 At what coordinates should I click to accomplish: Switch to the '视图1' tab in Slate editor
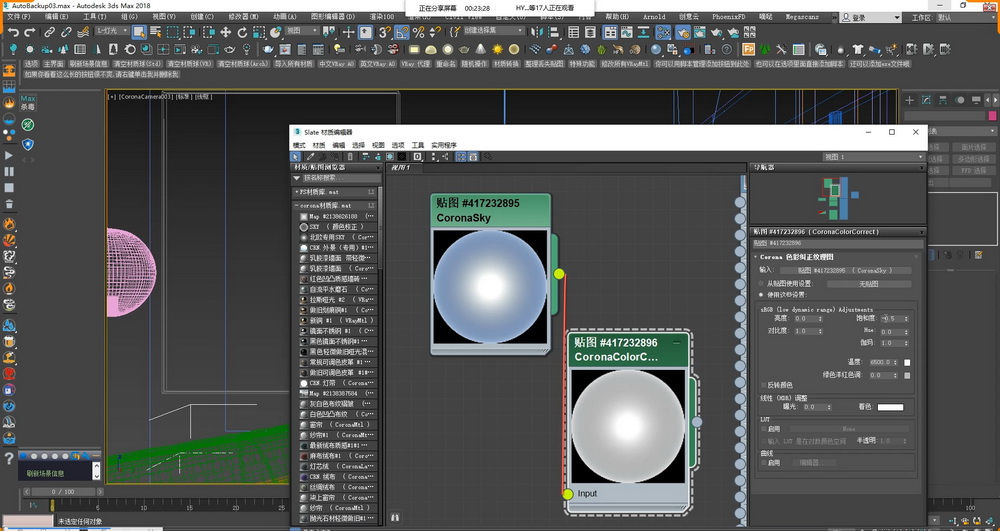(x=401, y=168)
